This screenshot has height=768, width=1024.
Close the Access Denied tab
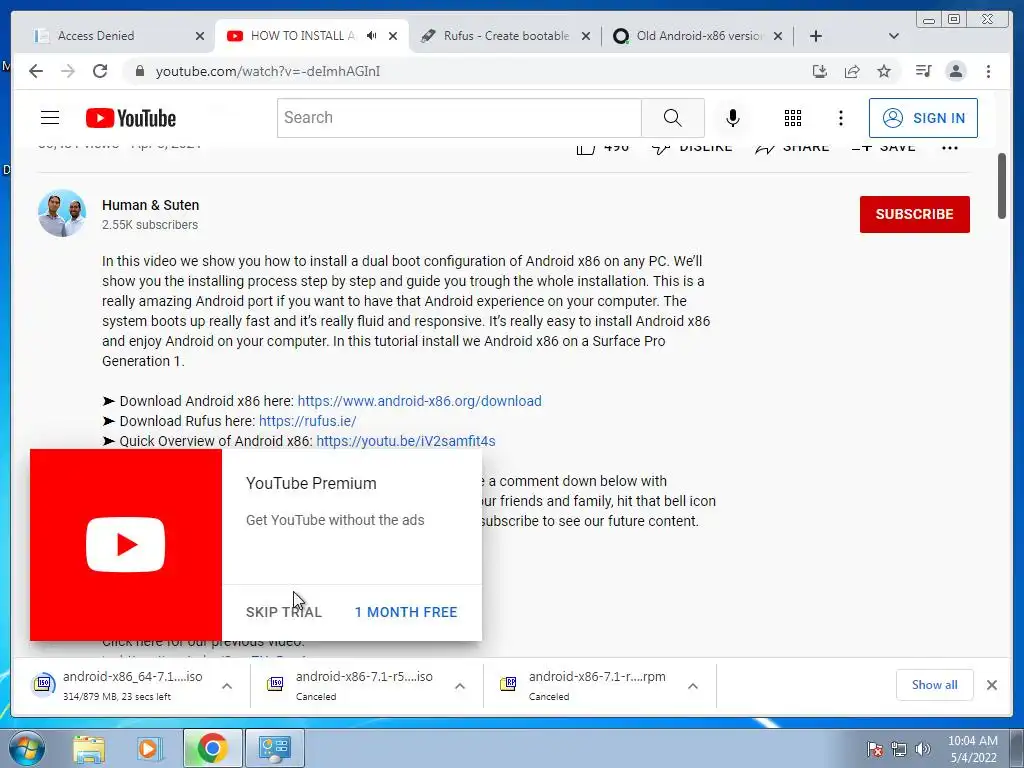pyautogui.click(x=200, y=36)
